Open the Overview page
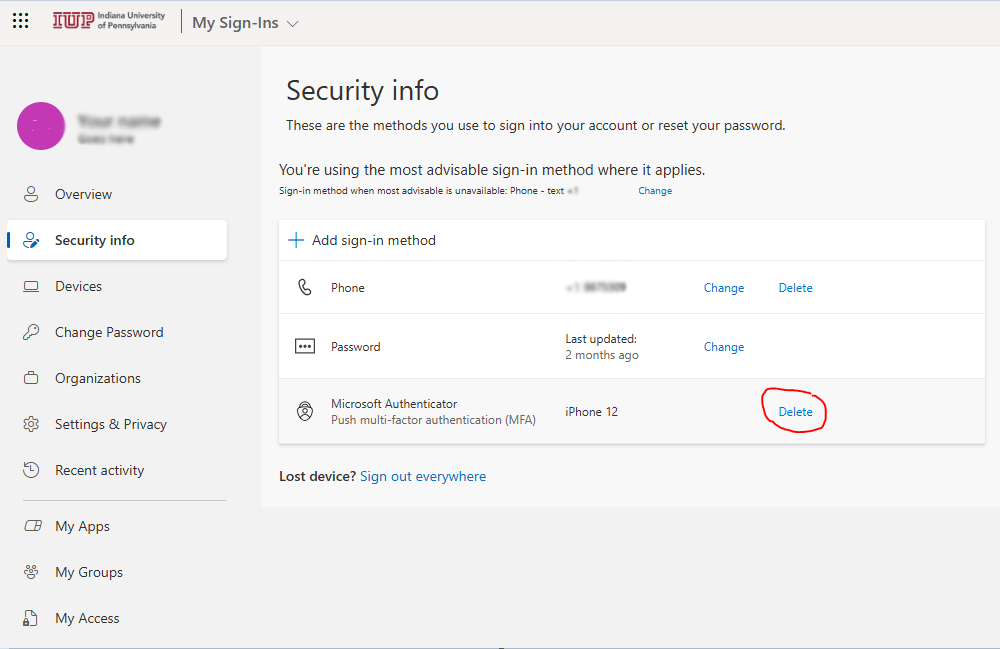 (83, 194)
